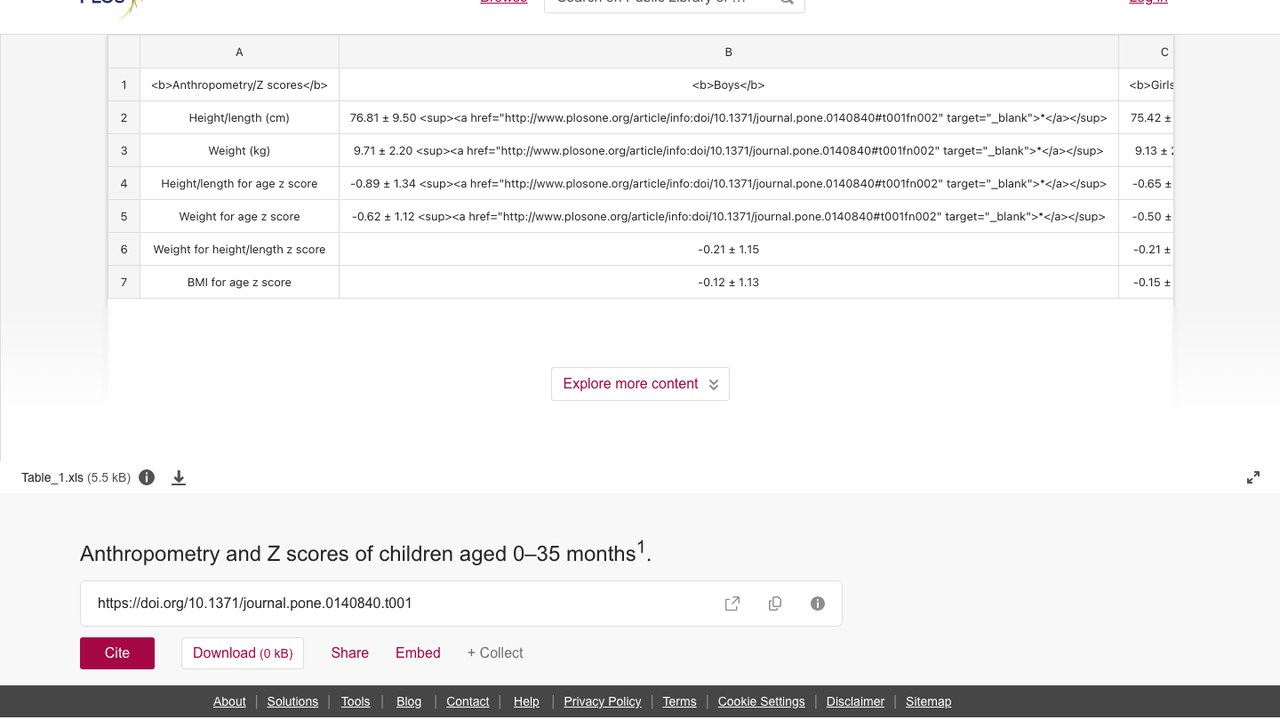Open the Sitemap footer link
Viewport: 1280px width, 720px height.
tap(928, 702)
